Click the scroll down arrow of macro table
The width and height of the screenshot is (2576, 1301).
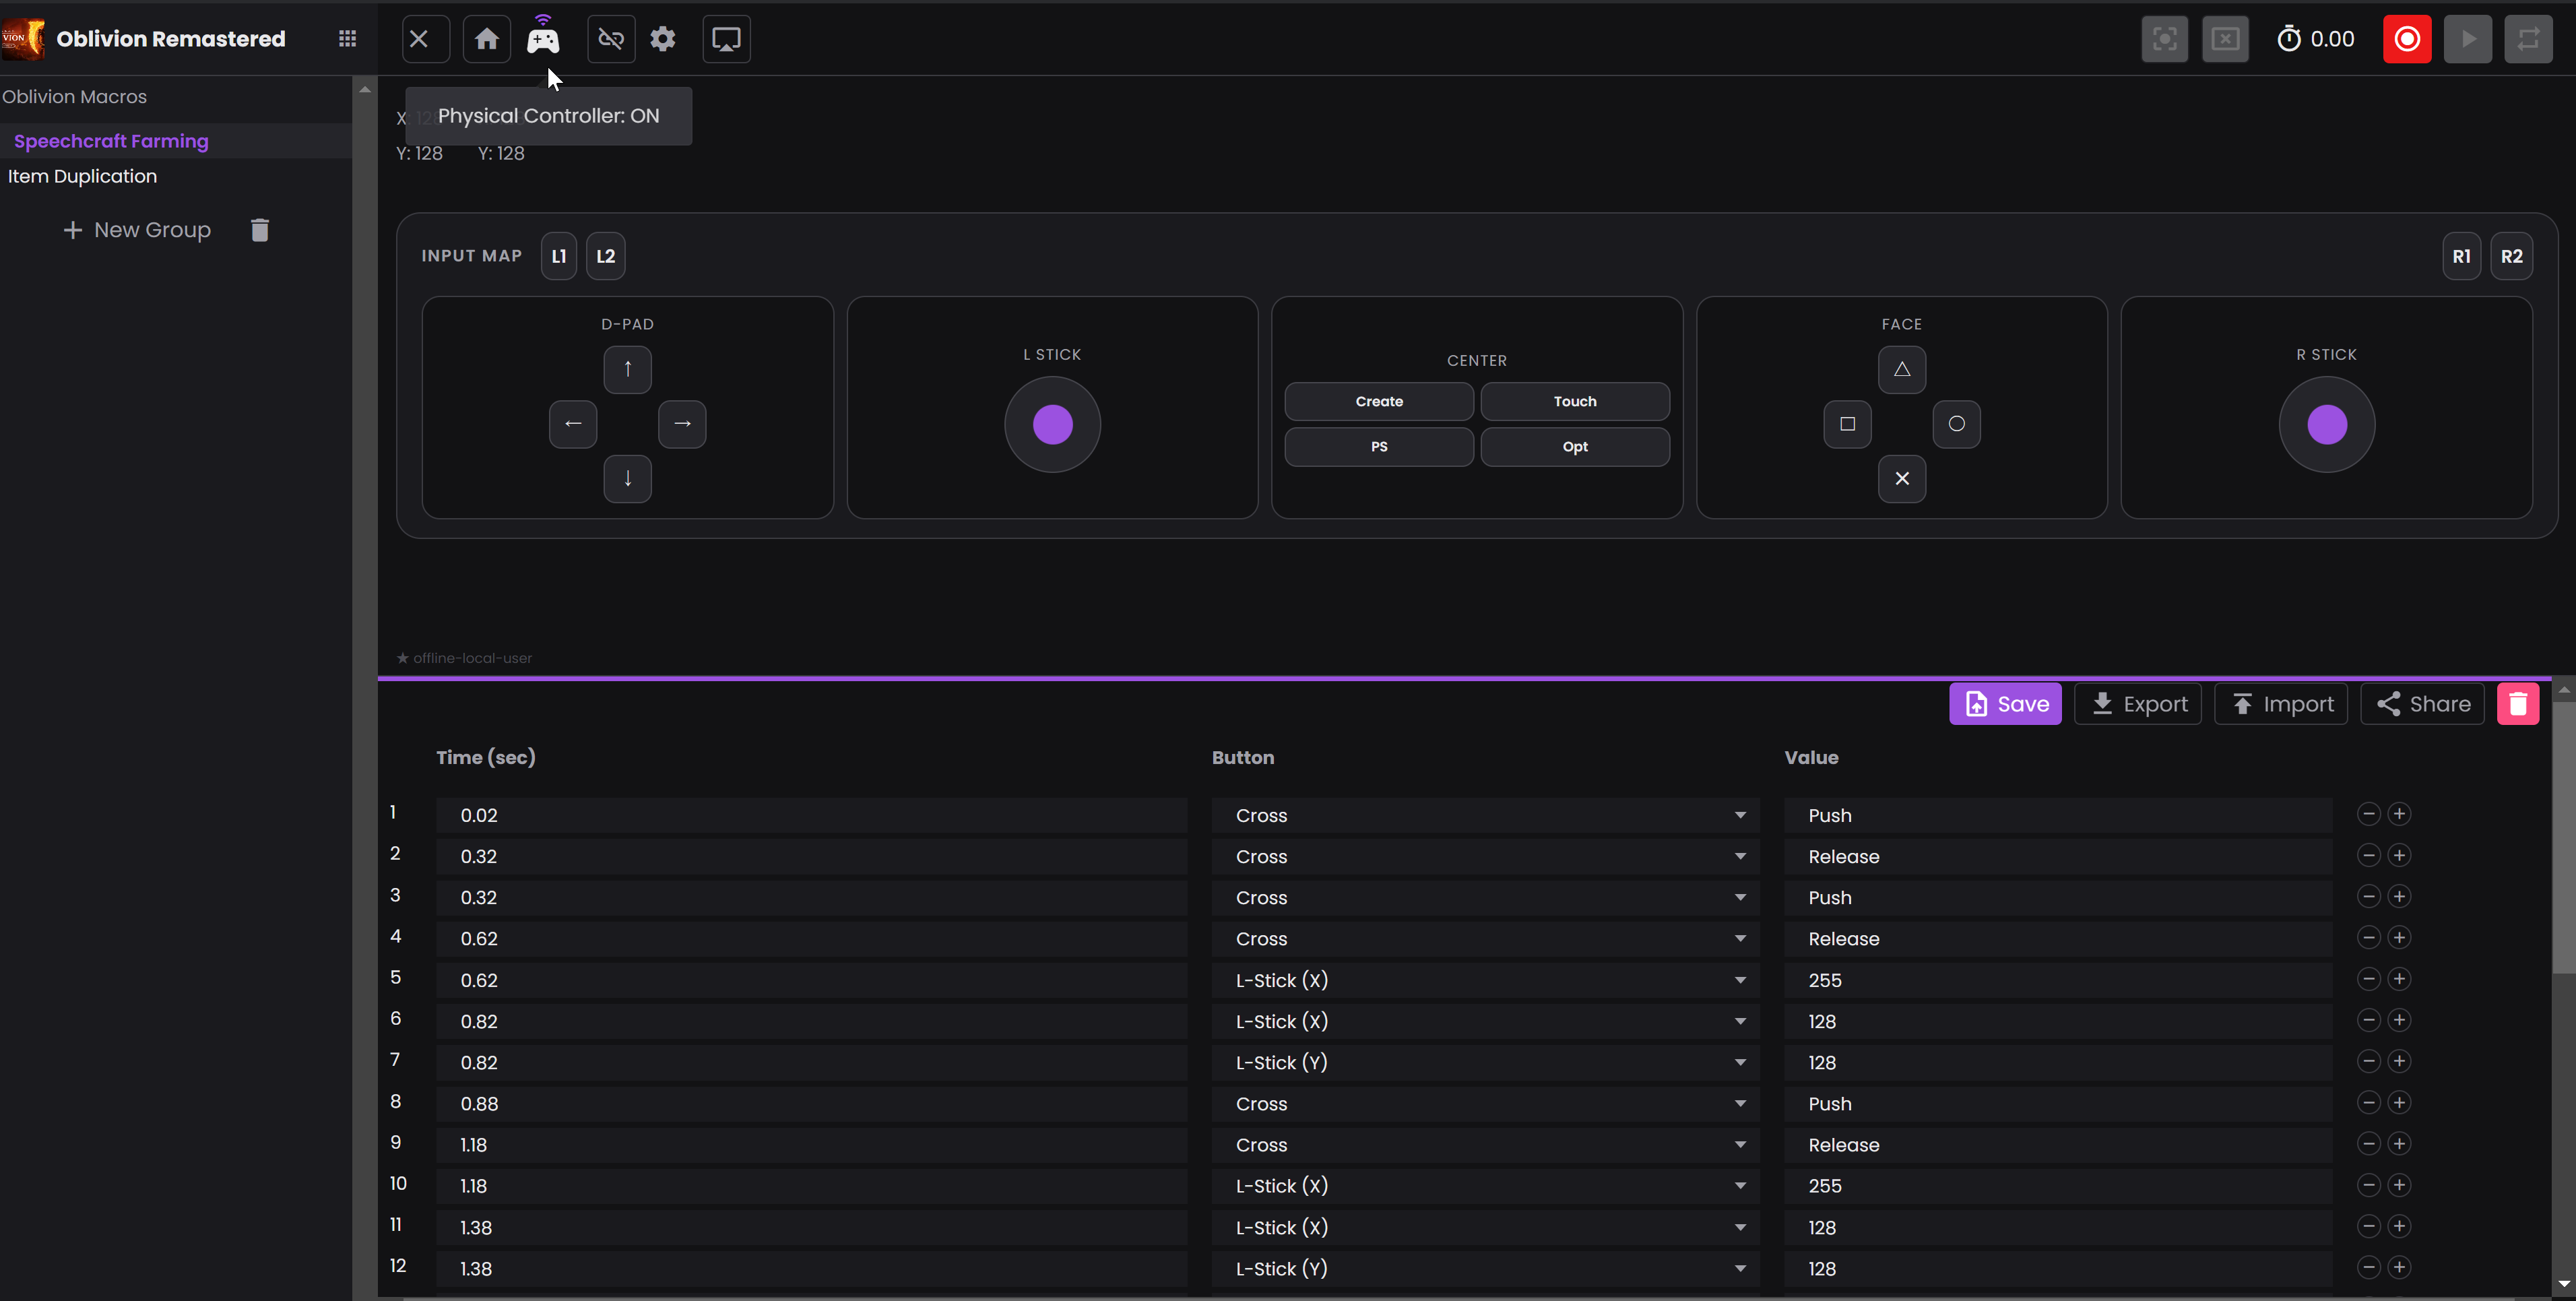2563,1284
